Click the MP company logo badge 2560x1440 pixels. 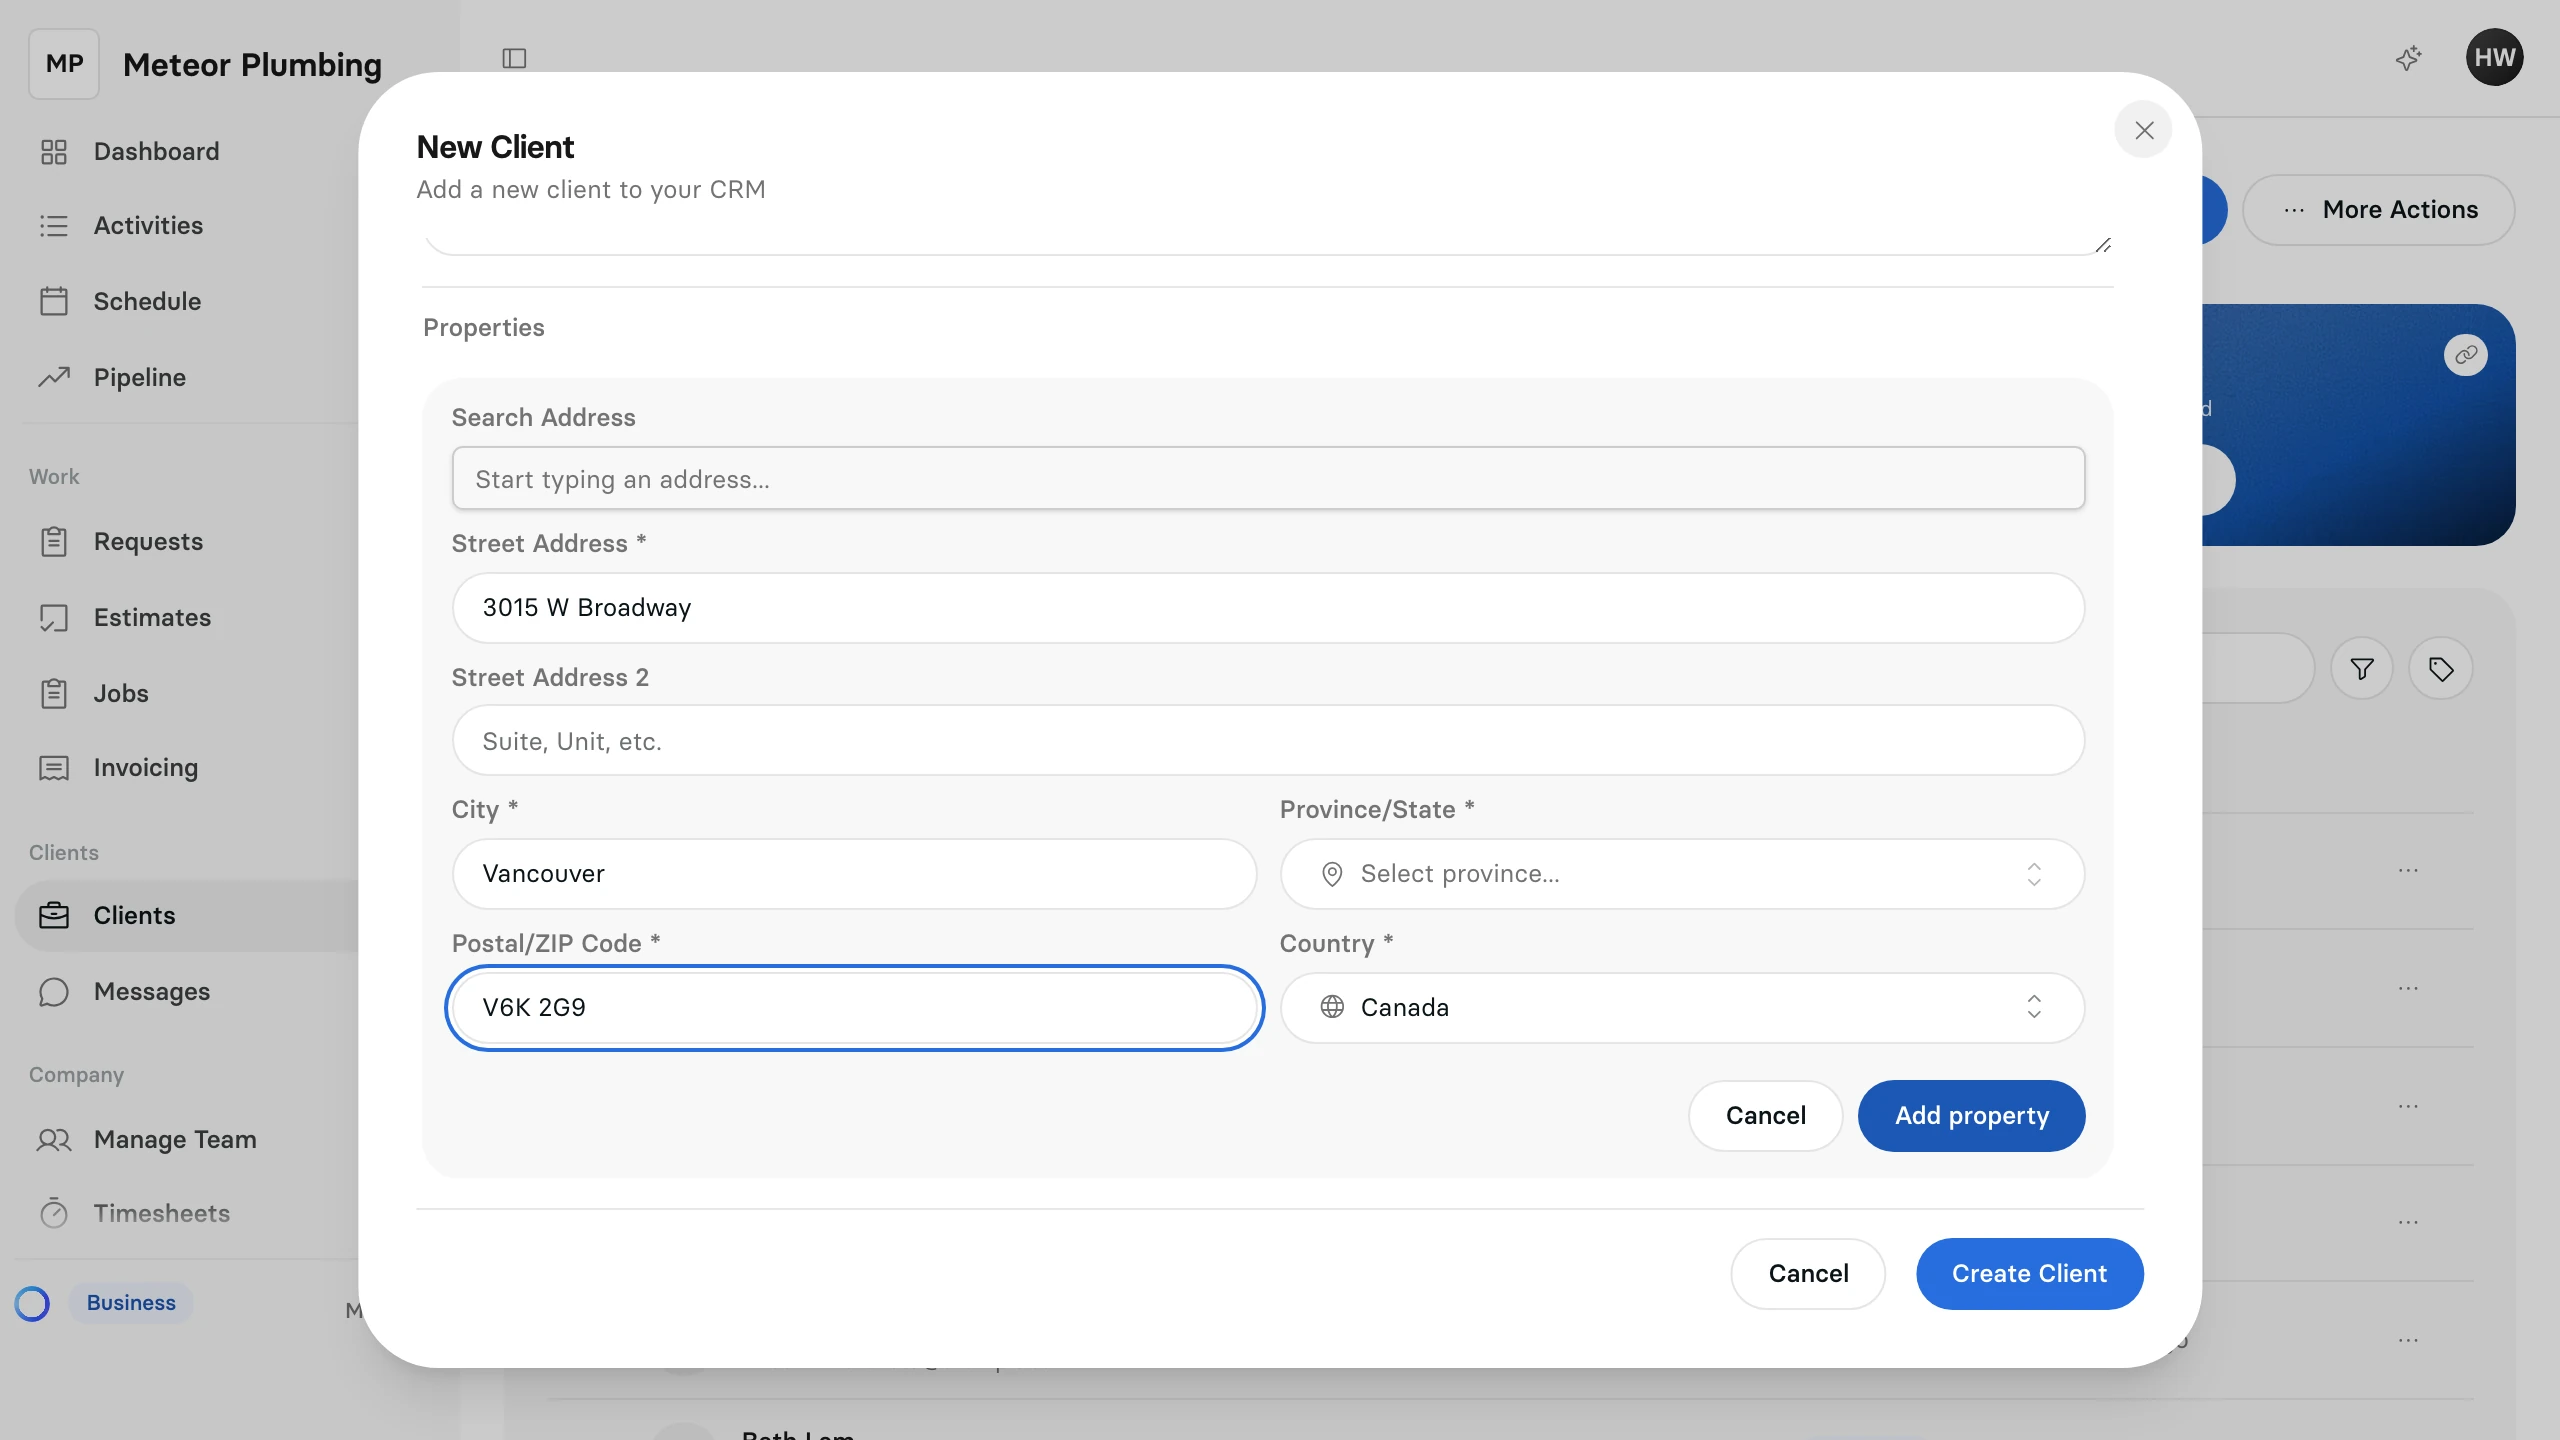point(64,64)
